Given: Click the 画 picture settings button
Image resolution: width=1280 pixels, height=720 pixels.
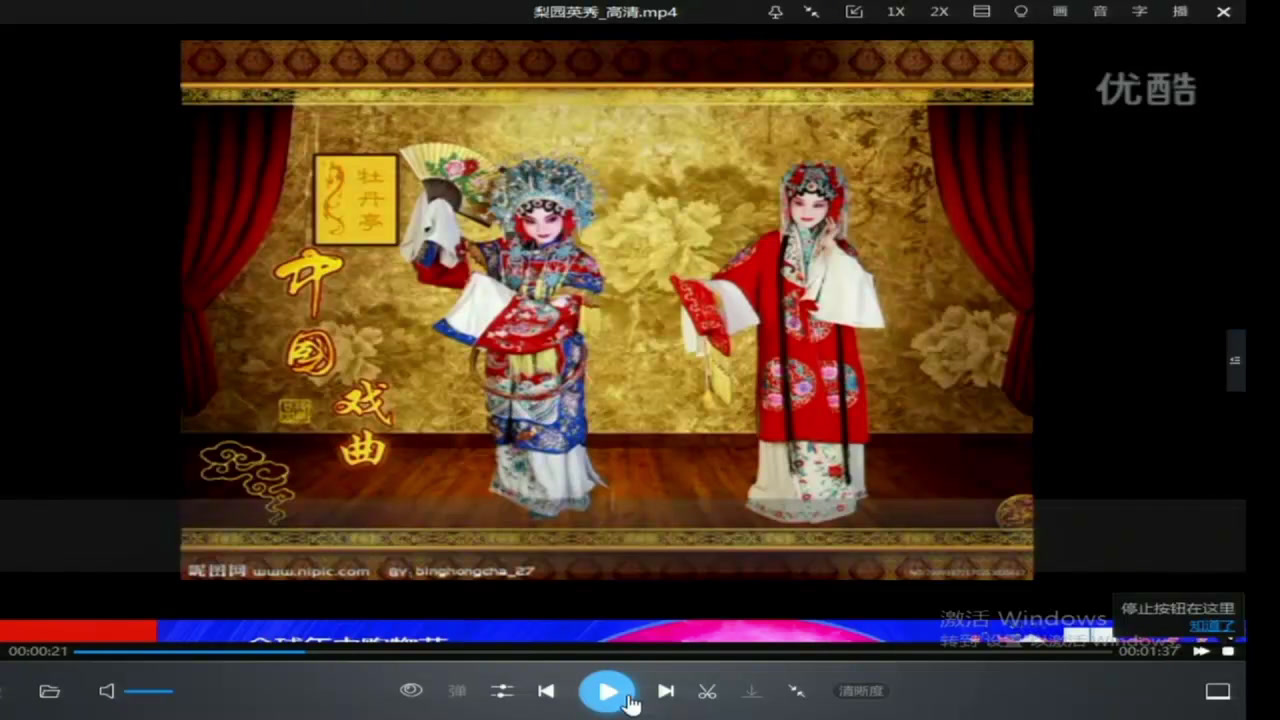Looking at the screenshot, I should point(1060,12).
